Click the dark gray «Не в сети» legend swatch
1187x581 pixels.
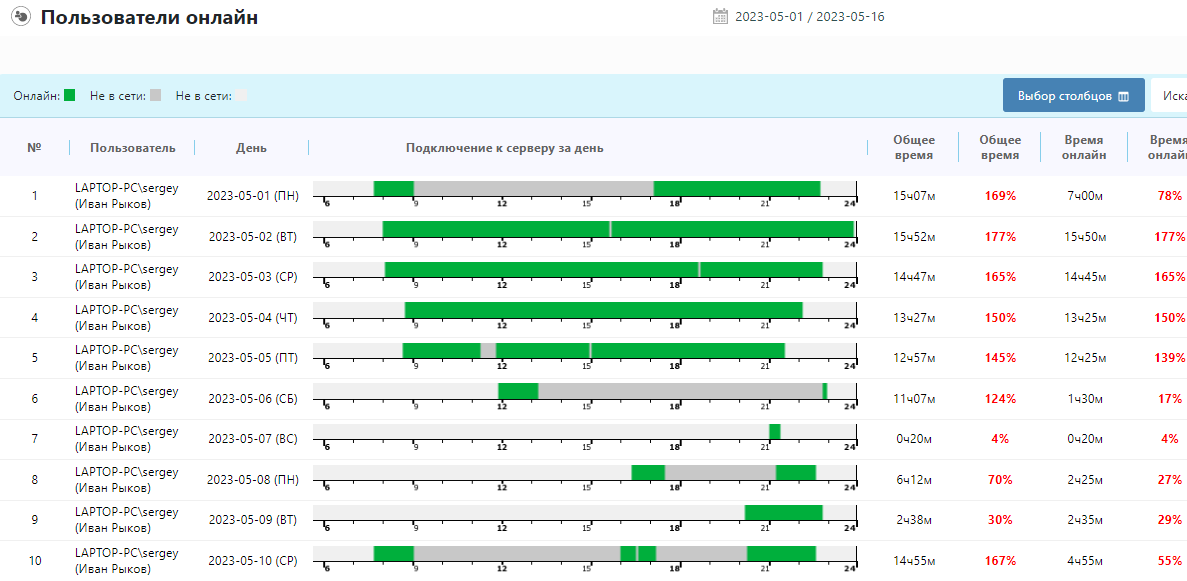click(x=155, y=96)
